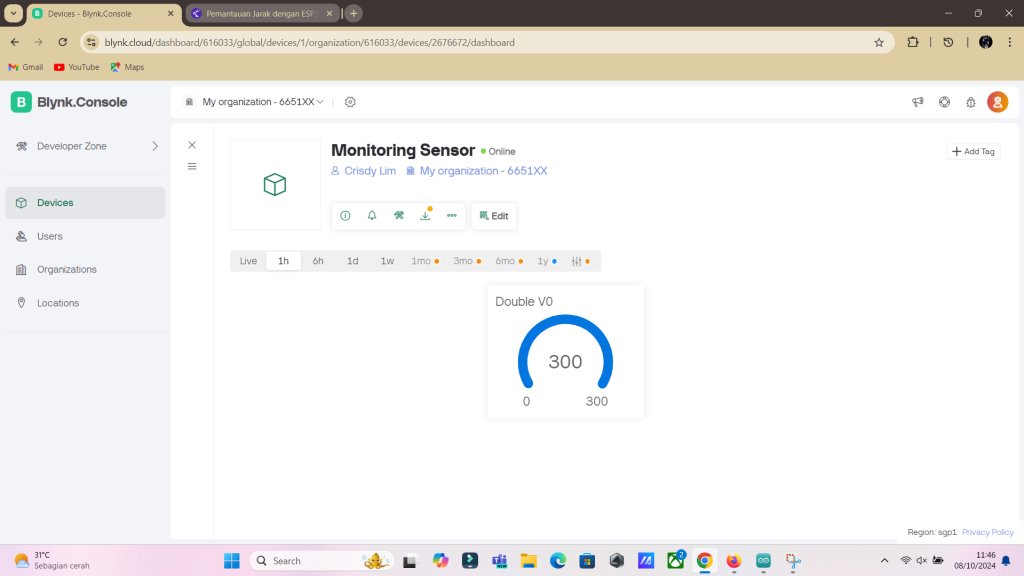The height and width of the screenshot is (576, 1024).
Task: Select the Live time range tab
Action: click(248, 261)
